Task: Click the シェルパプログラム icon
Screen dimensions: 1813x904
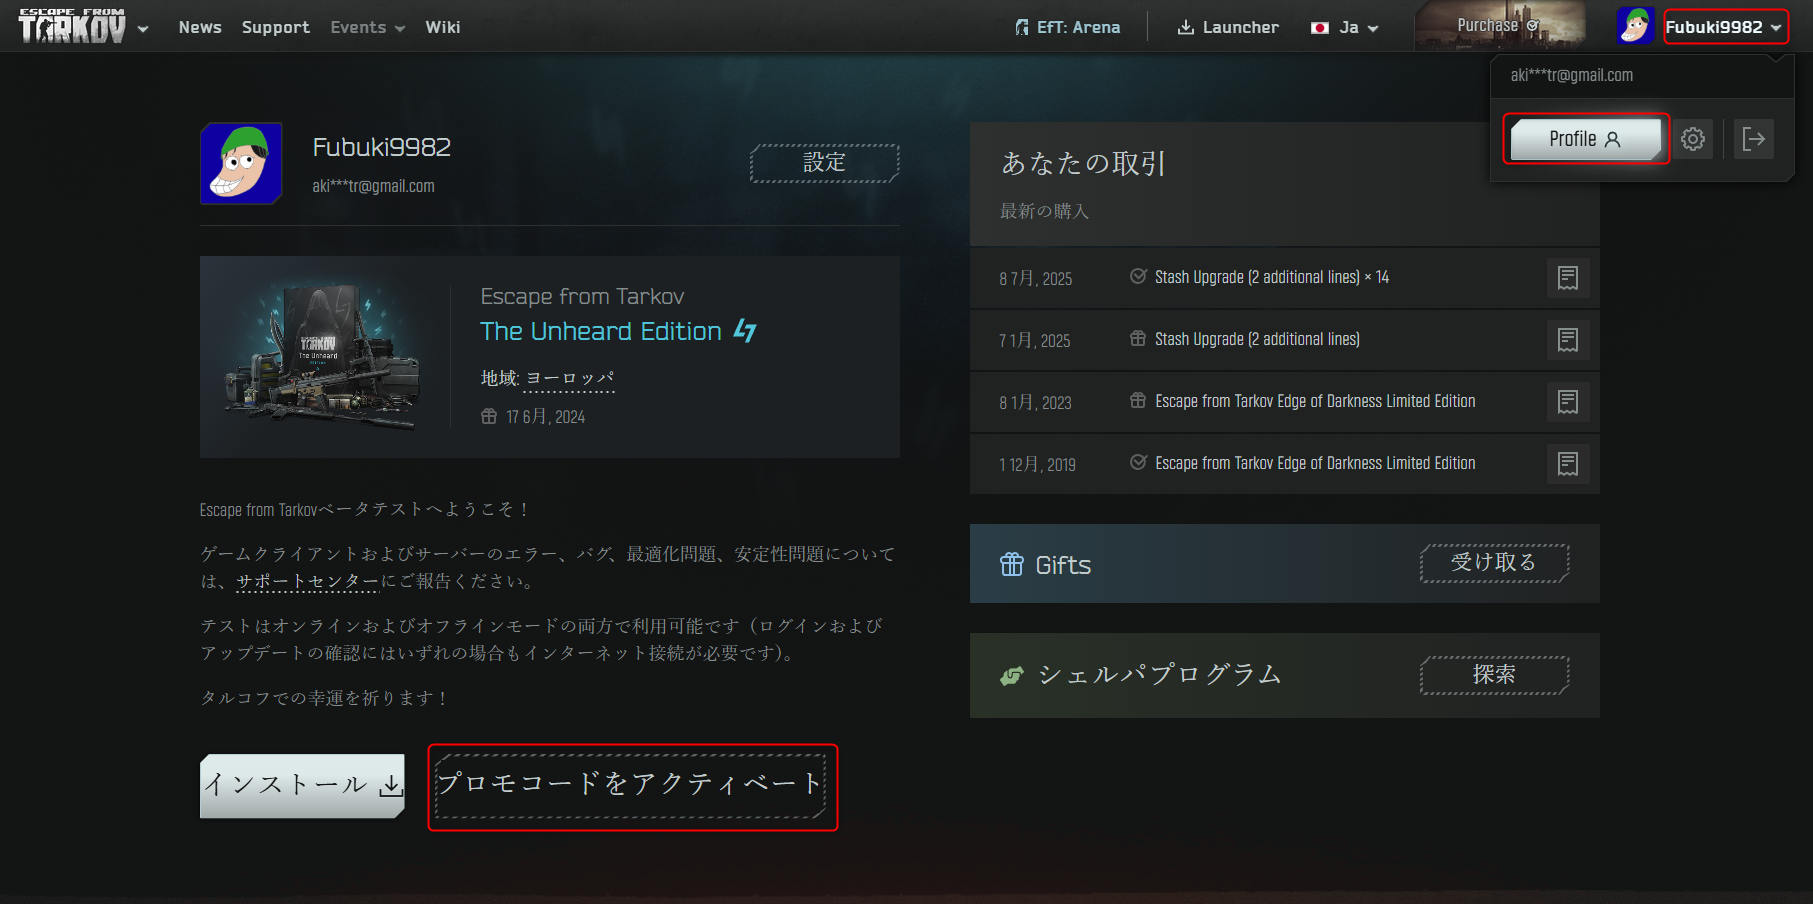Action: point(1012,676)
